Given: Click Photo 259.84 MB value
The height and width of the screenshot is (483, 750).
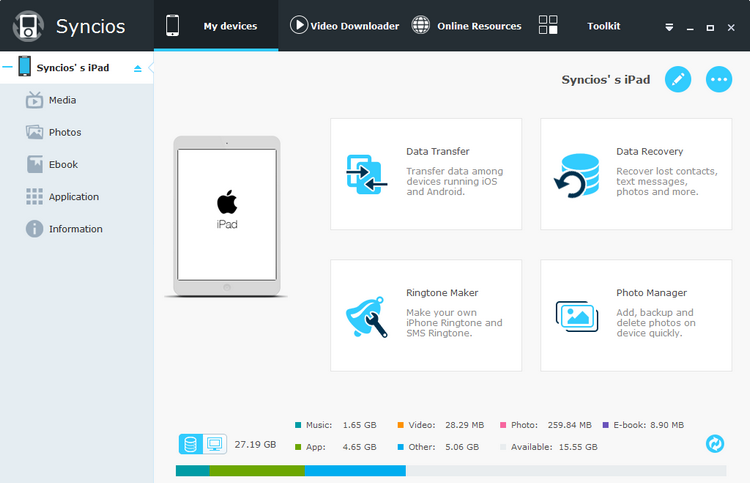Looking at the screenshot, I should [570, 425].
